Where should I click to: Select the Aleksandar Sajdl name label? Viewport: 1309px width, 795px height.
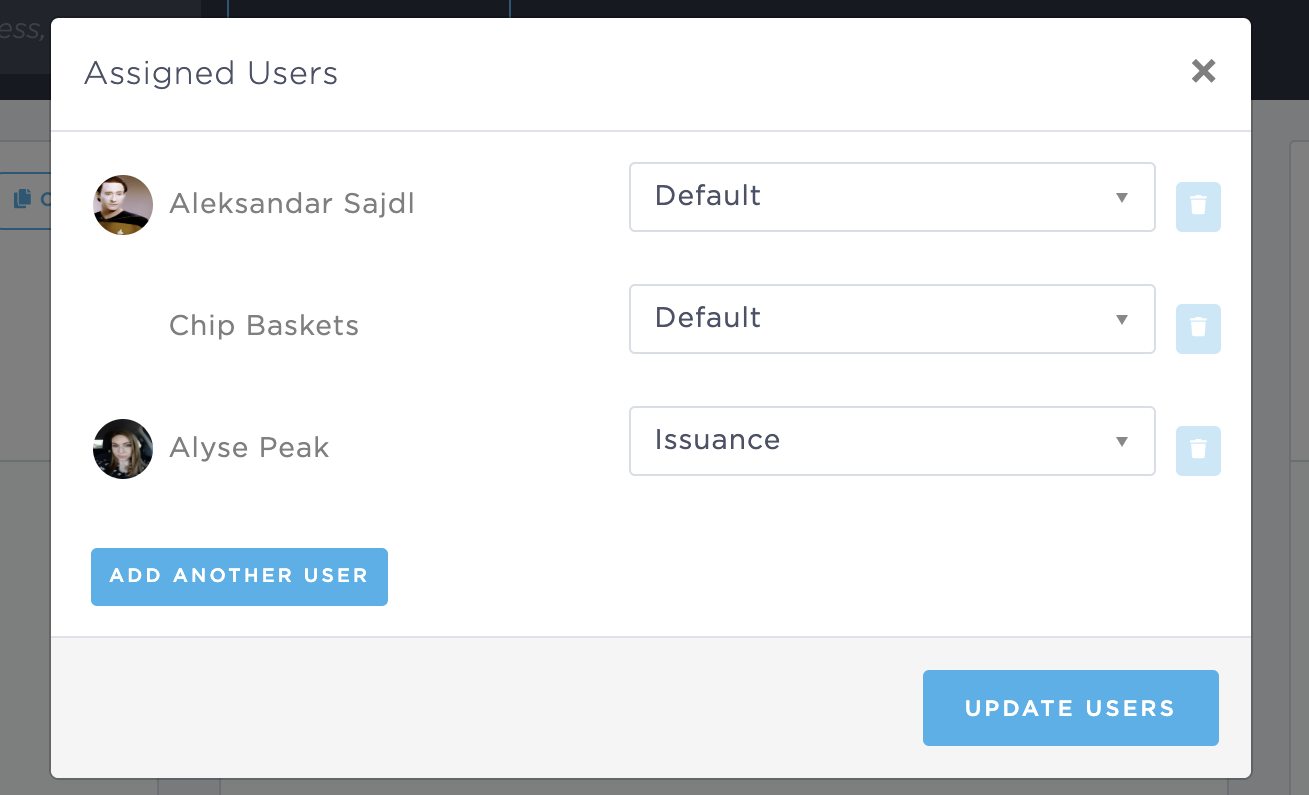pyautogui.click(x=292, y=204)
